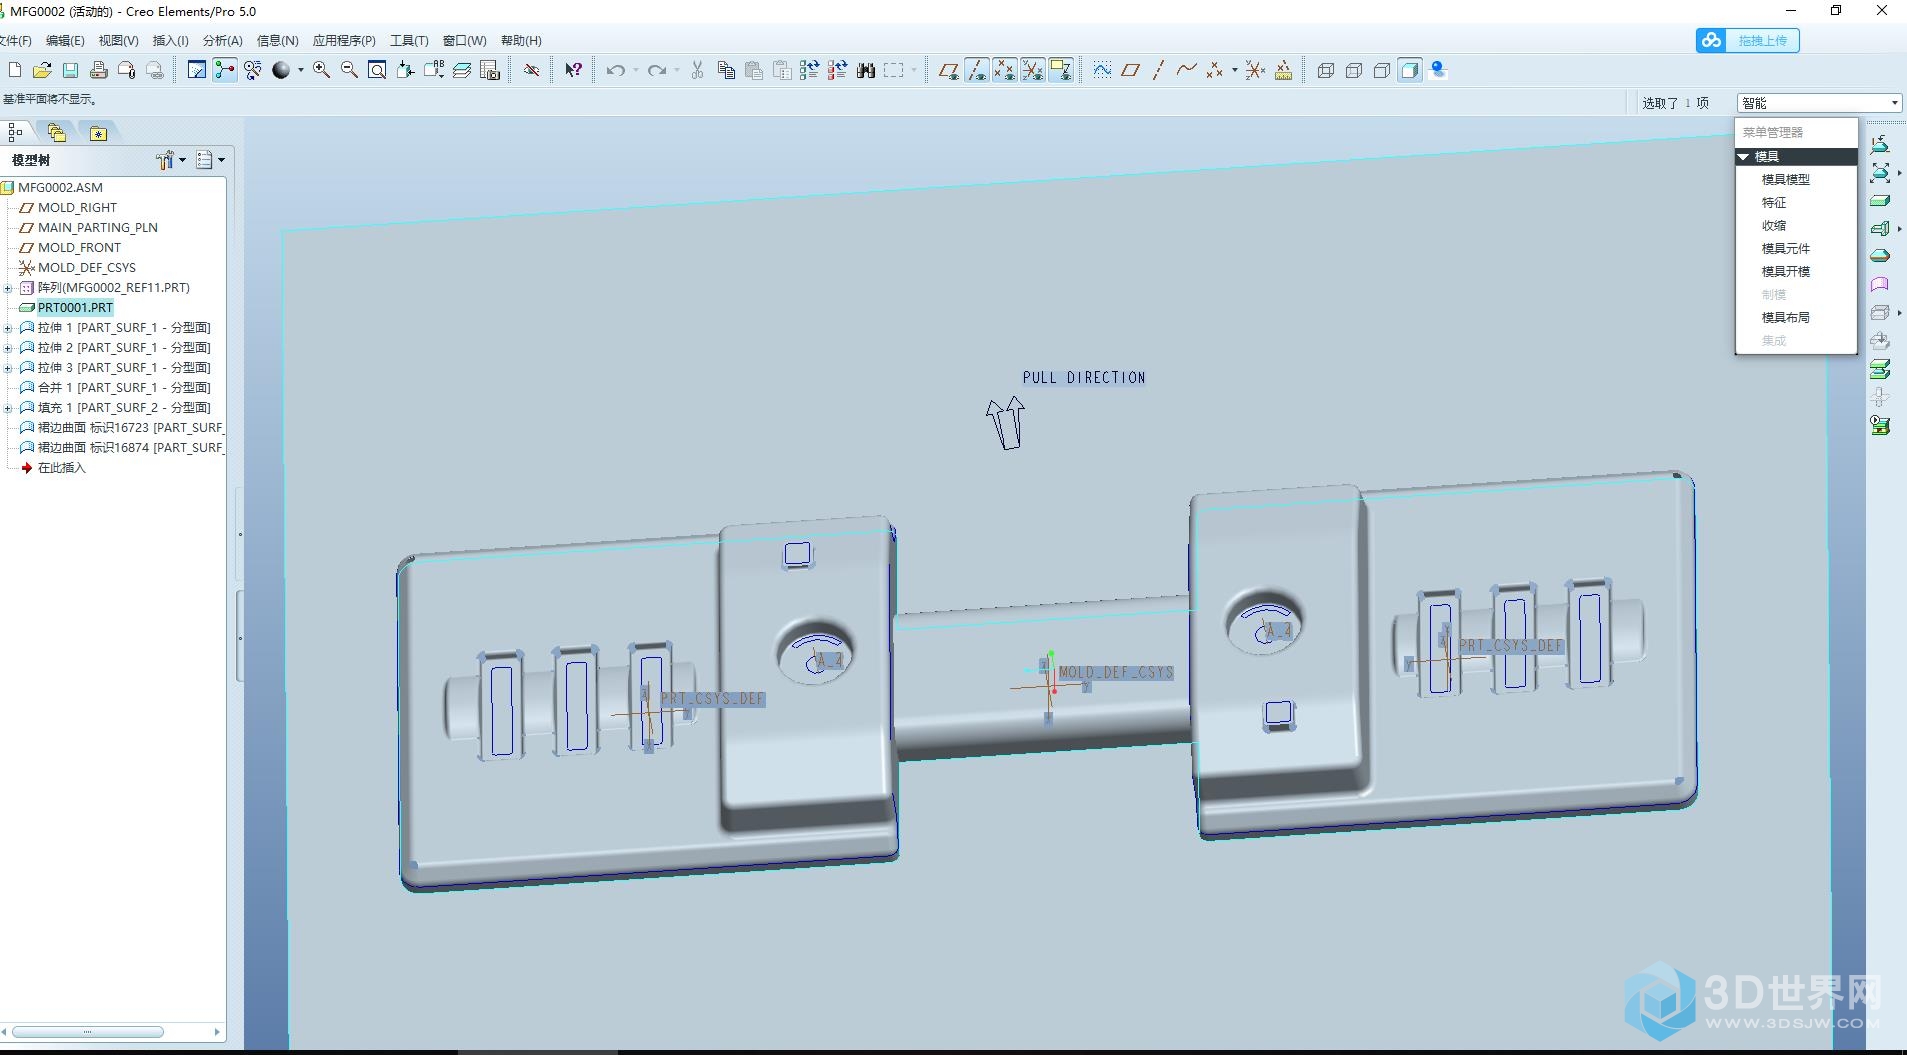1907x1055 pixels.
Task: Switch to wireframe display mode
Action: 1325,70
